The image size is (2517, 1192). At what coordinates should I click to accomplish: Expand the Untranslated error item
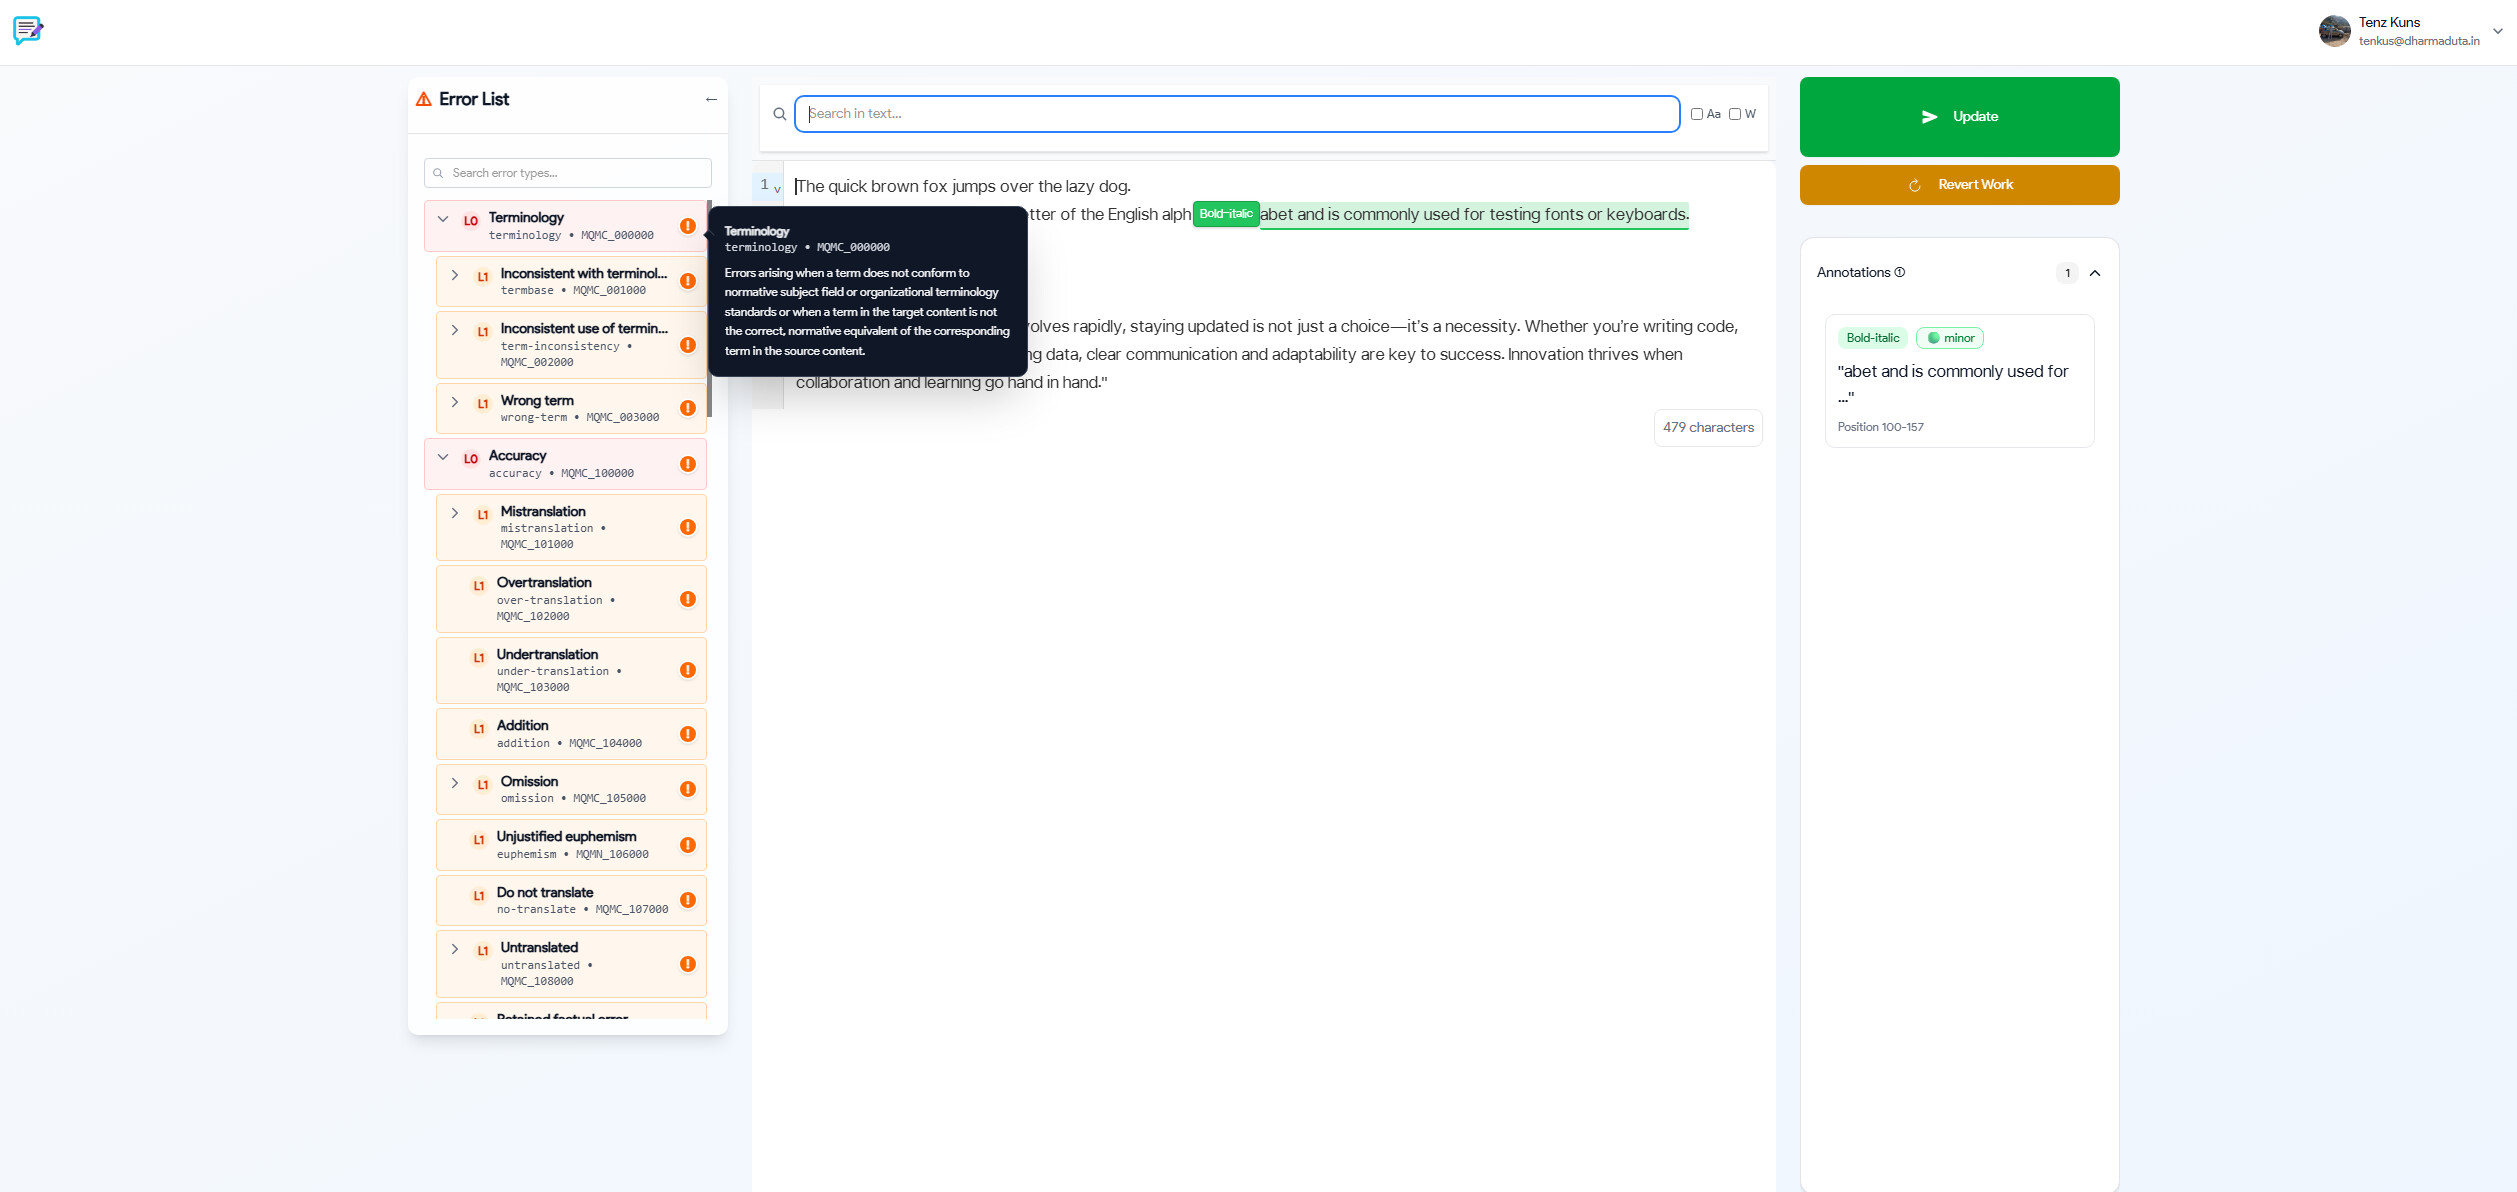(455, 949)
